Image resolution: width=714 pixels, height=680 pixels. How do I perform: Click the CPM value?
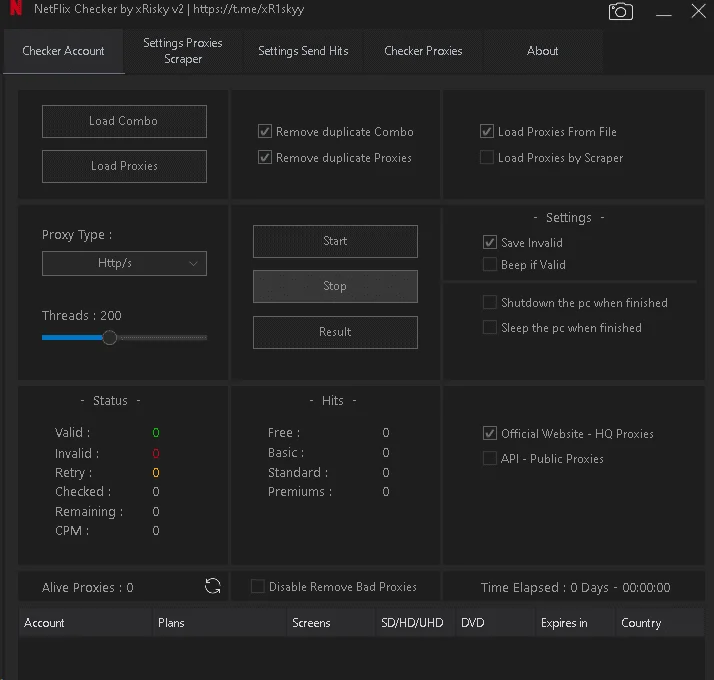coord(156,531)
